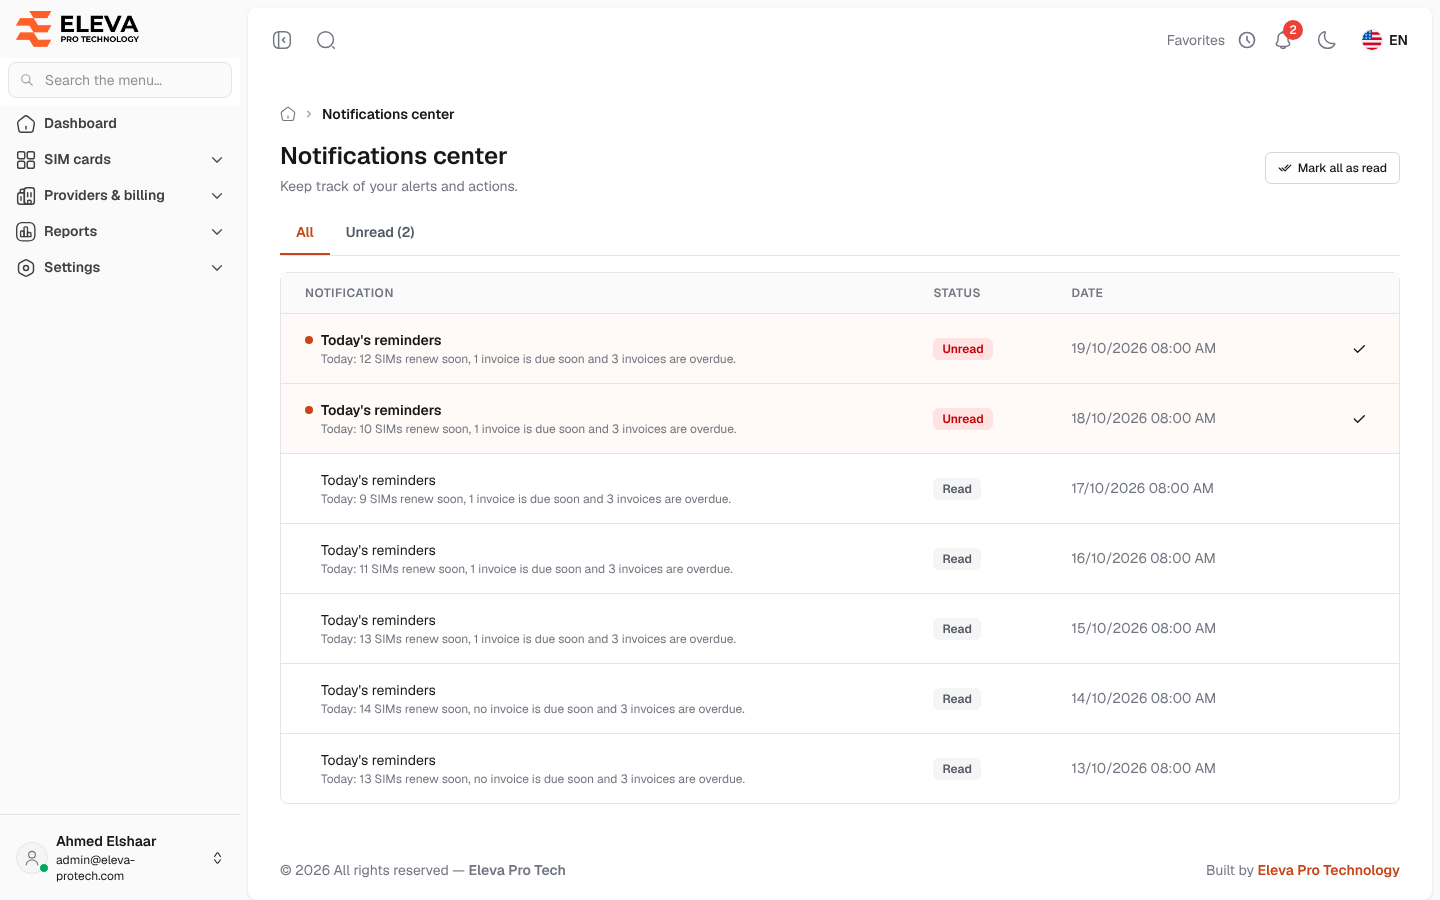This screenshot has height=900, width=1440.
Task: Click the Eleva Pro Technology logo
Action: pos(78,28)
